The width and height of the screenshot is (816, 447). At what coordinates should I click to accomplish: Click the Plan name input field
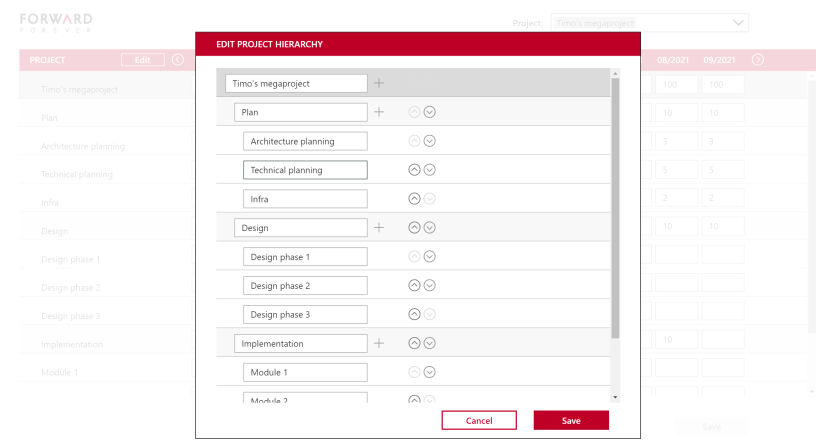tap(300, 112)
